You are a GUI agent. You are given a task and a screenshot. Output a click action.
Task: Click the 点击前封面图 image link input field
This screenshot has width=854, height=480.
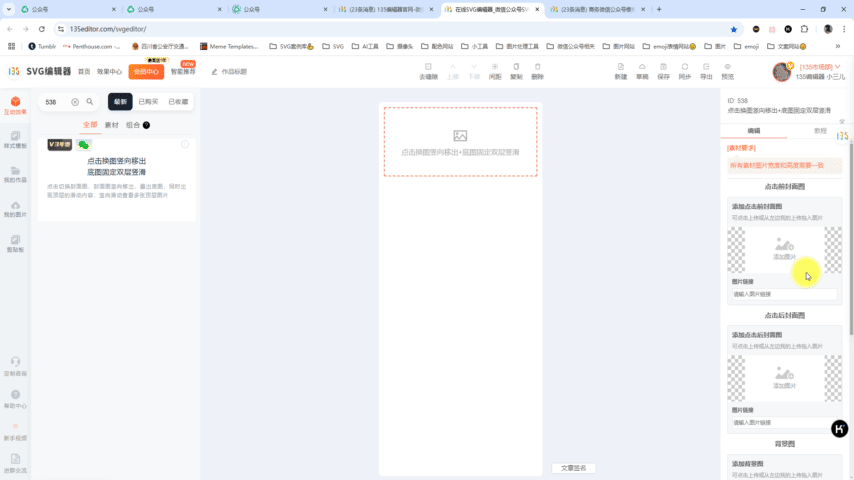click(784, 294)
